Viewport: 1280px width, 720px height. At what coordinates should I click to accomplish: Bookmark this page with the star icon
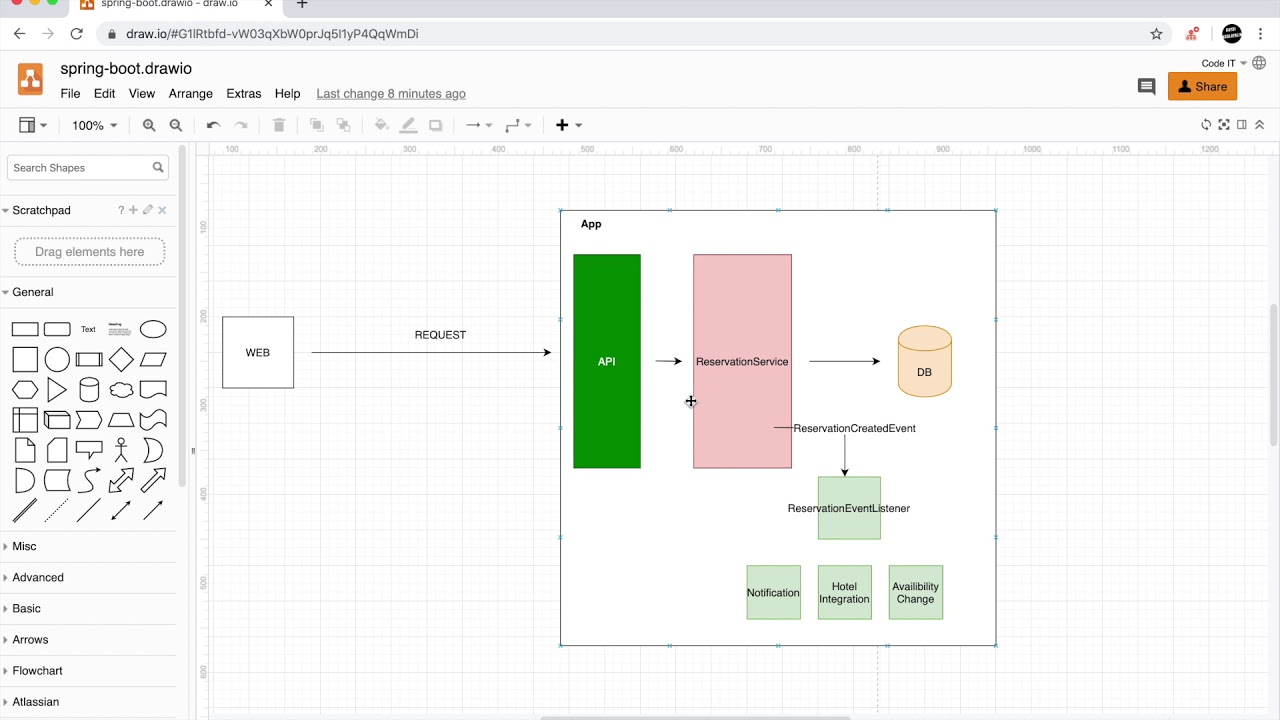[1157, 34]
